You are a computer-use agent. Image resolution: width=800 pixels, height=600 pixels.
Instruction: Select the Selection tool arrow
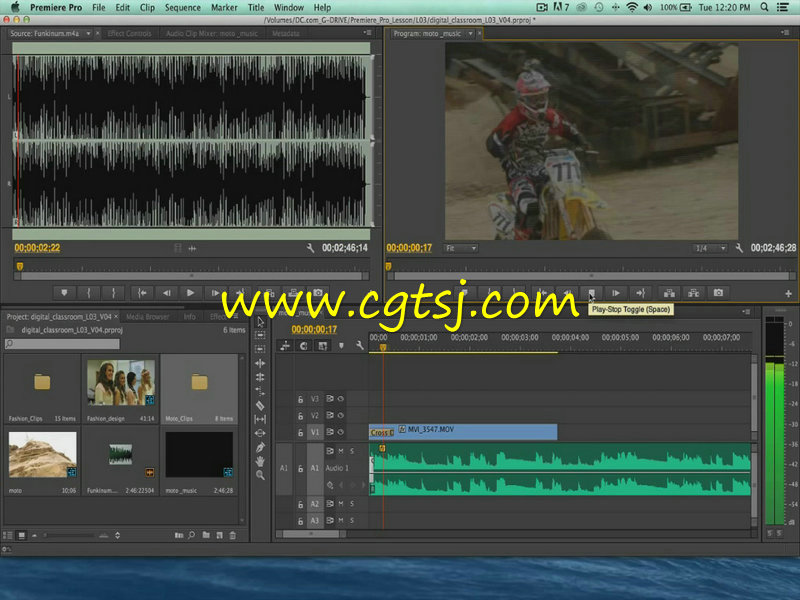pos(260,322)
